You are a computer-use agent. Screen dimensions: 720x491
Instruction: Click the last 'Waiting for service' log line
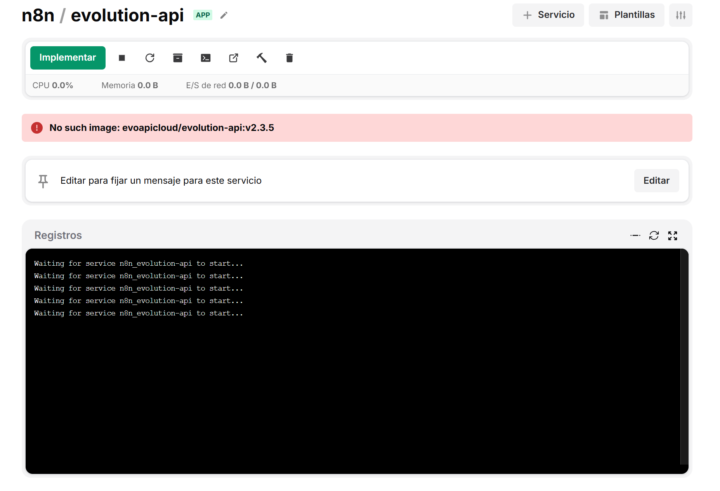[x=138, y=313]
